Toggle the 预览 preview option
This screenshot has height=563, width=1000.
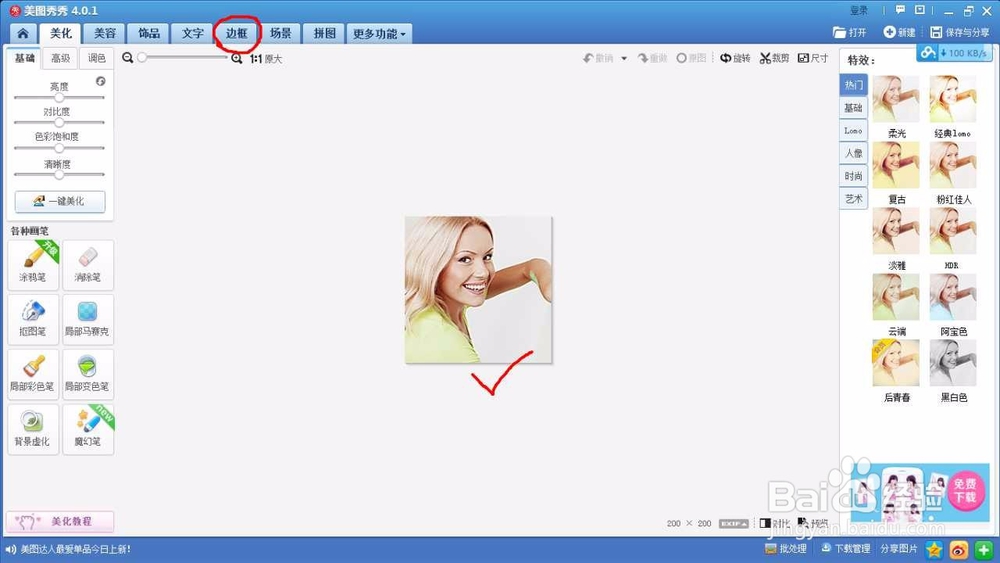[x=812, y=523]
